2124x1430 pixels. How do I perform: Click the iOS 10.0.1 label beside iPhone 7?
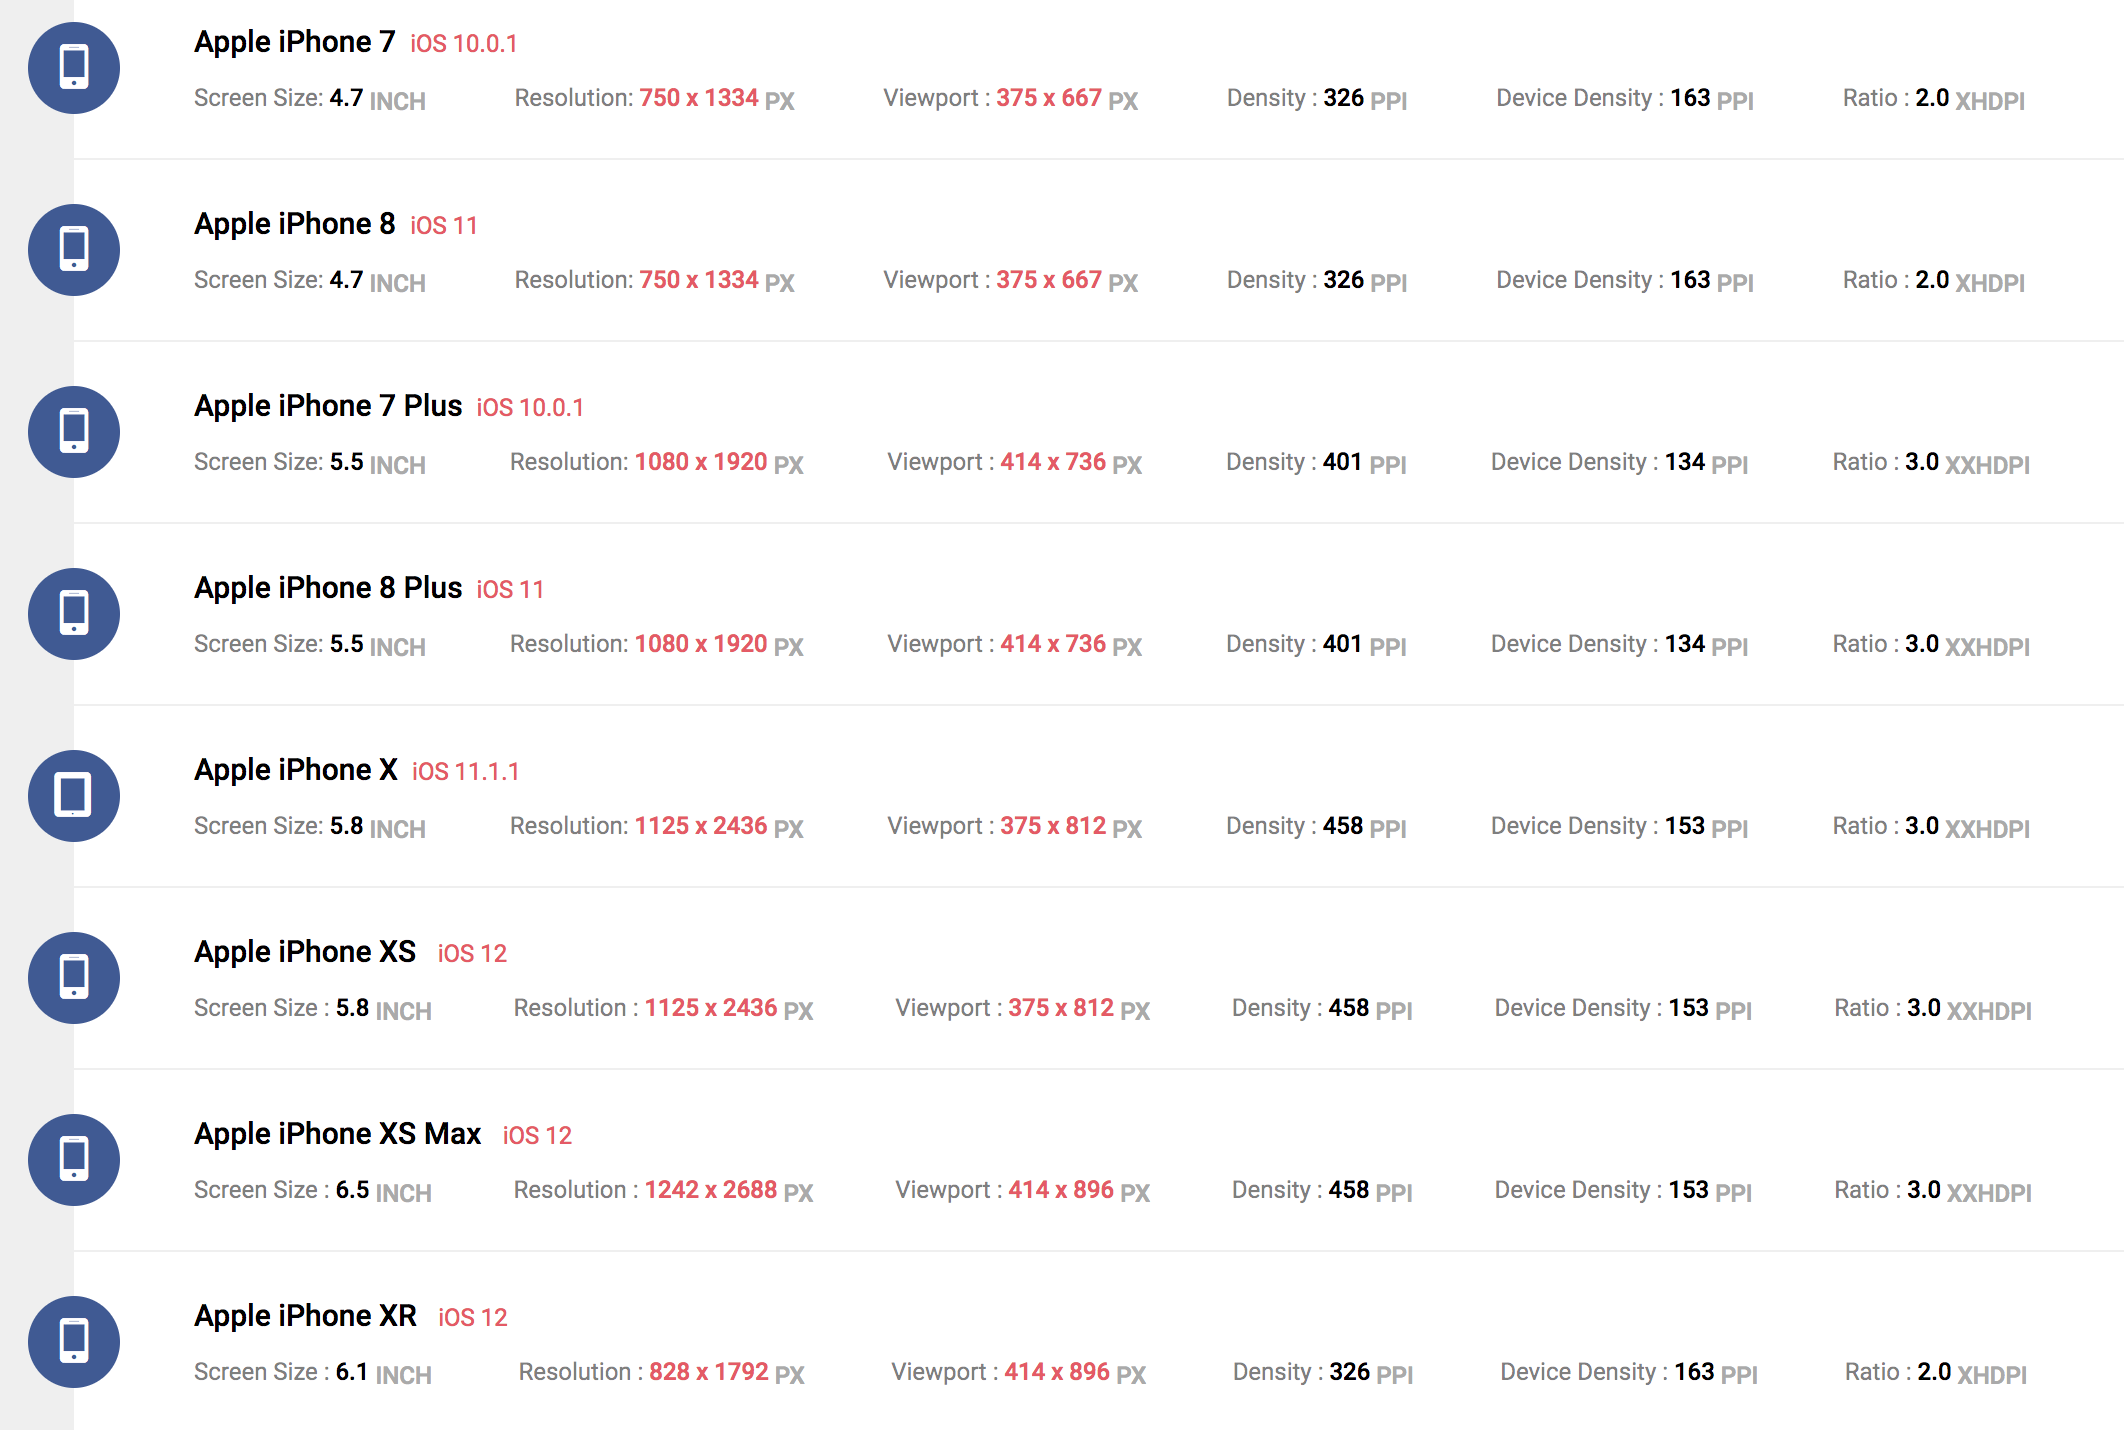(x=464, y=44)
